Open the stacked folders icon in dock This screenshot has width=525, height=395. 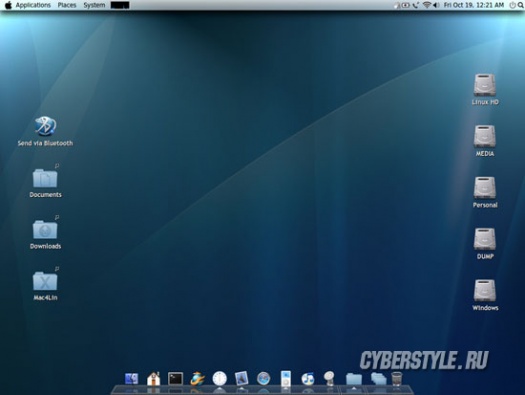378,379
